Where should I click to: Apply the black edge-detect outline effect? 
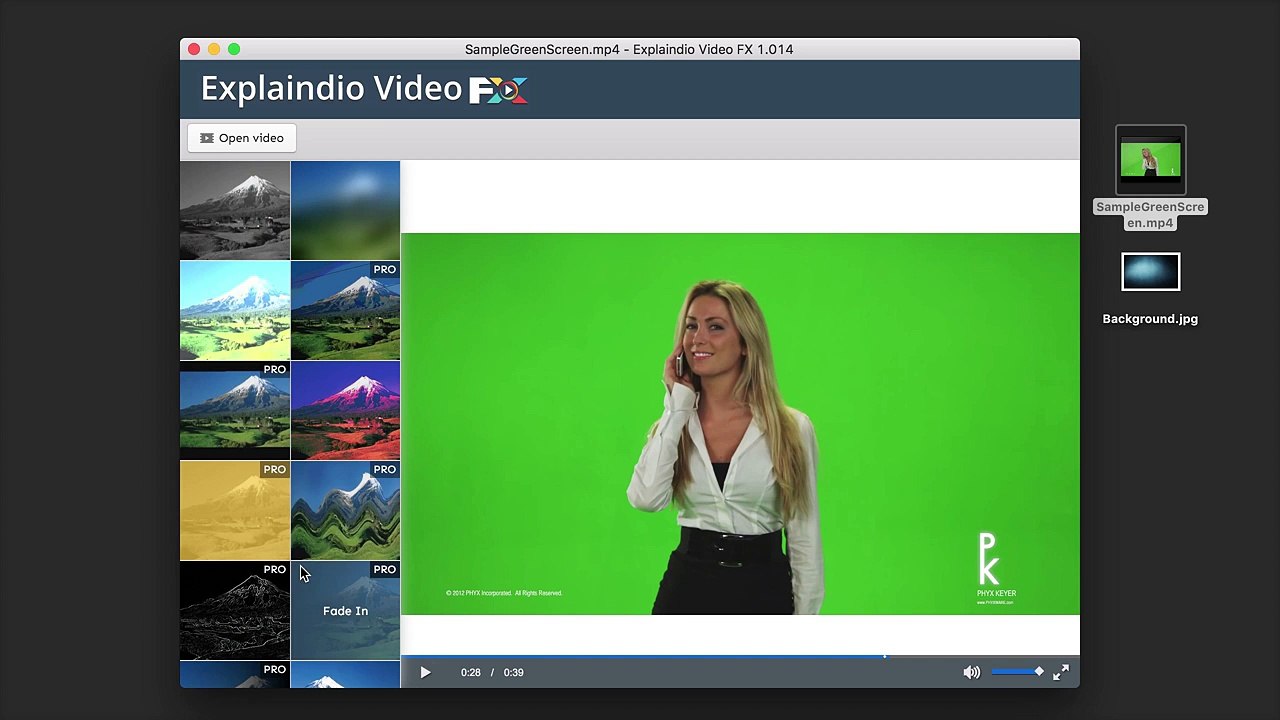point(235,610)
